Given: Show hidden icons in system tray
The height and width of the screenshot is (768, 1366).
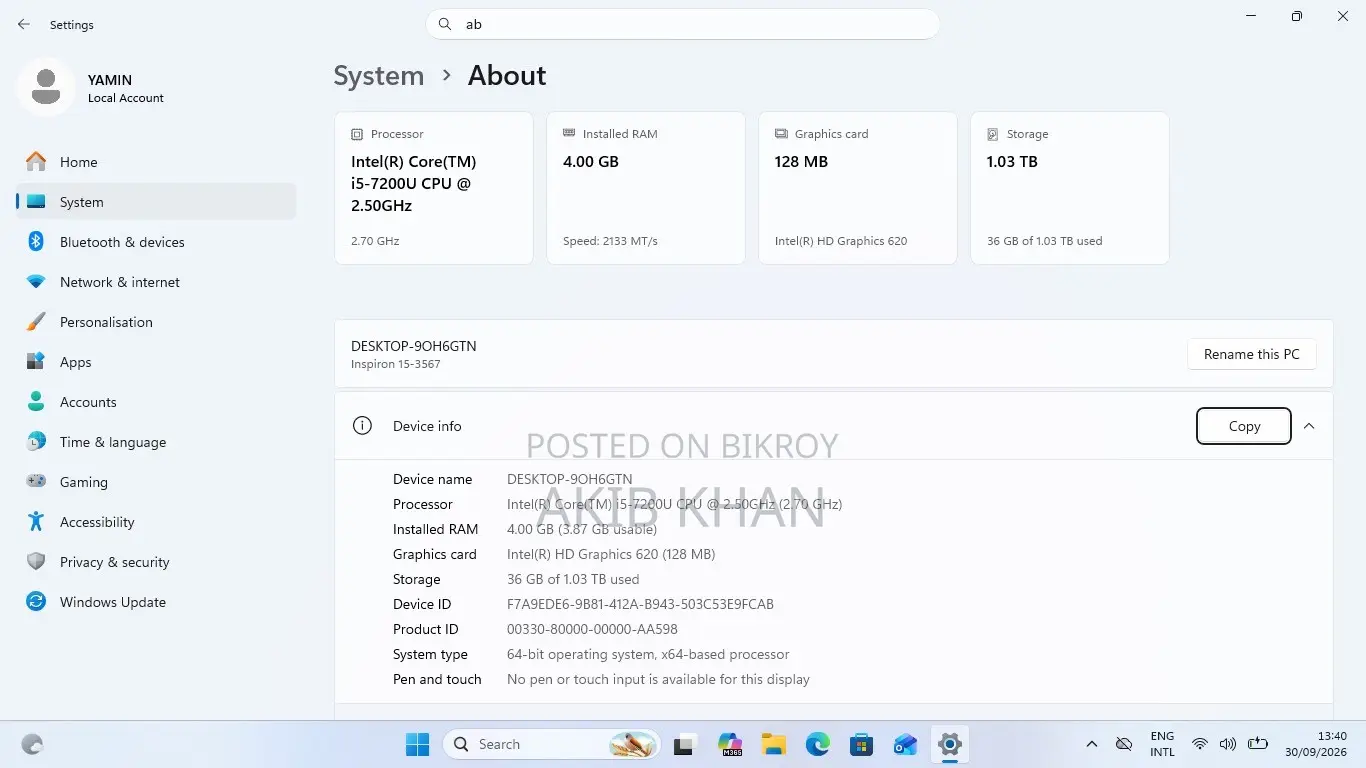Looking at the screenshot, I should (x=1092, y=744).
